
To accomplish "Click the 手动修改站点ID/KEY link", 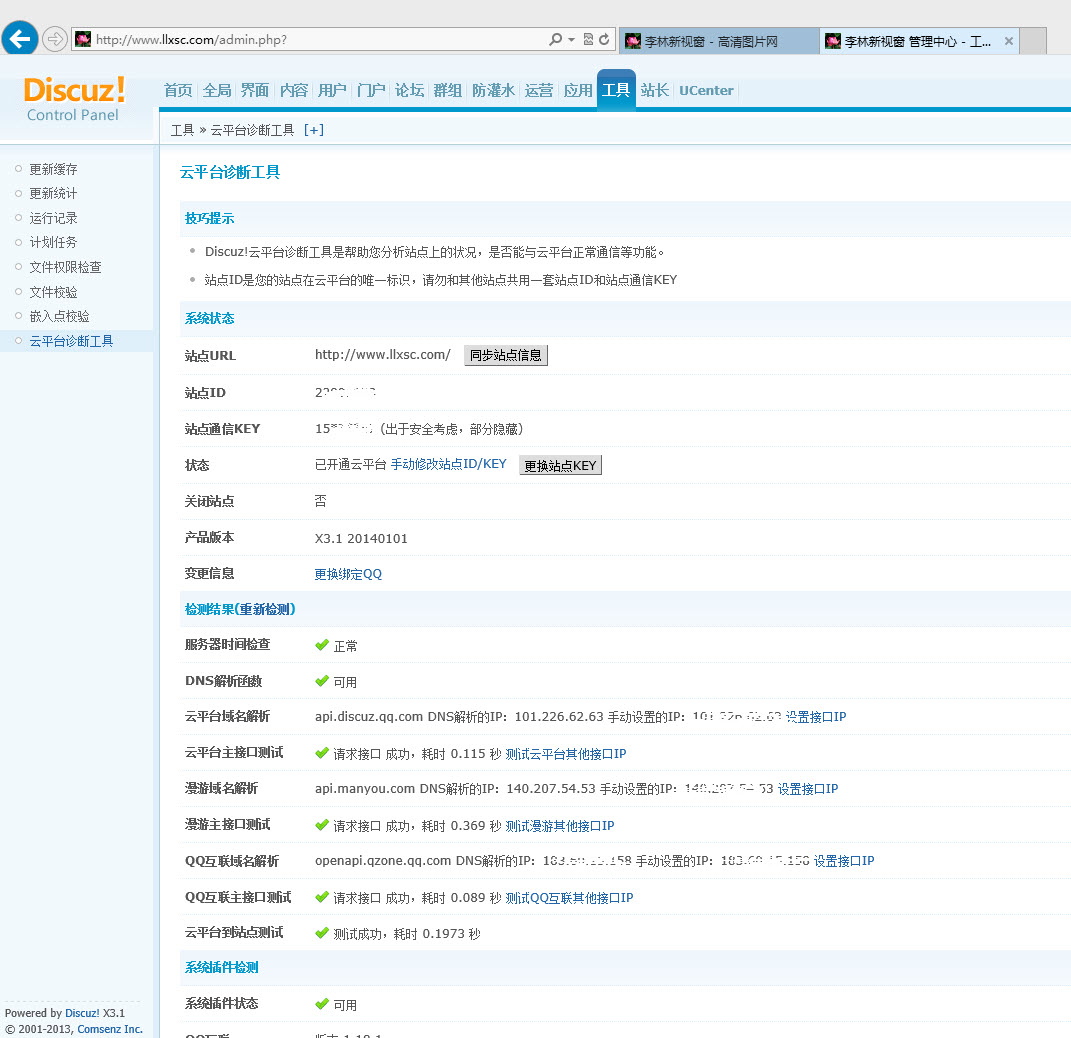I will click(449, 464).
